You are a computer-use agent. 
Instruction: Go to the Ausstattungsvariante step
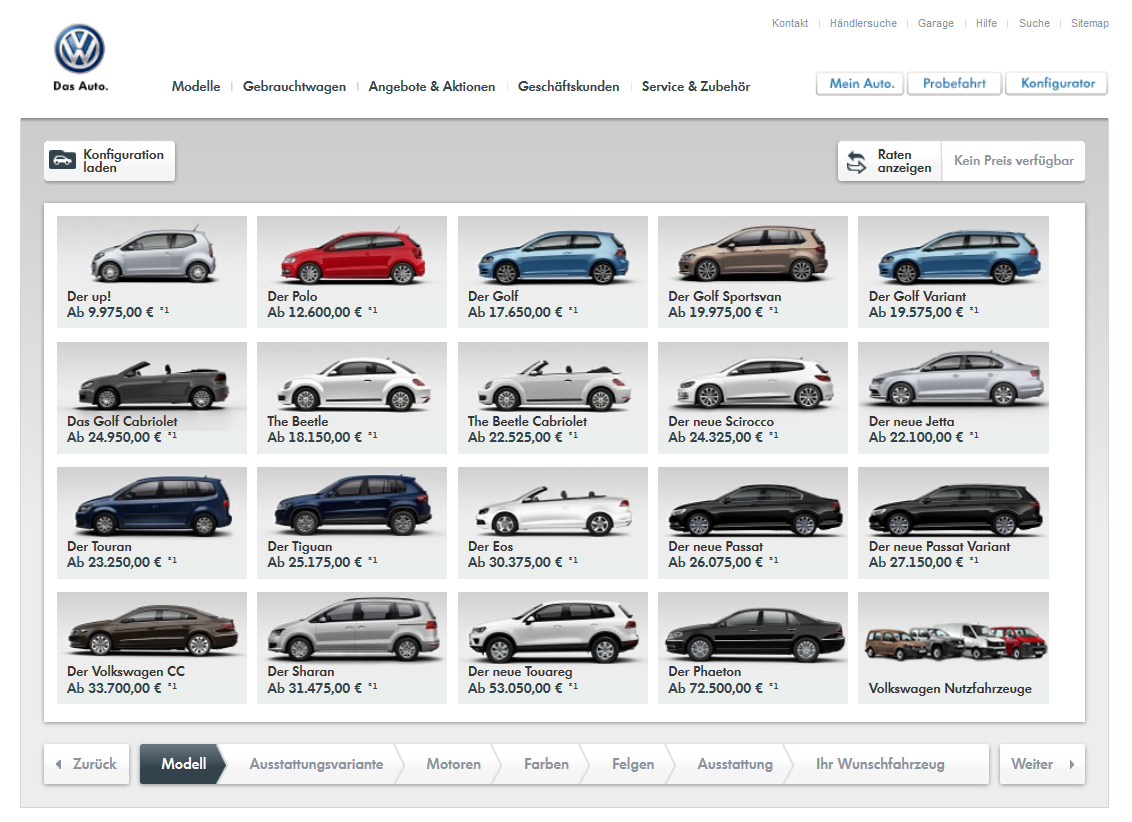(316, 764)
